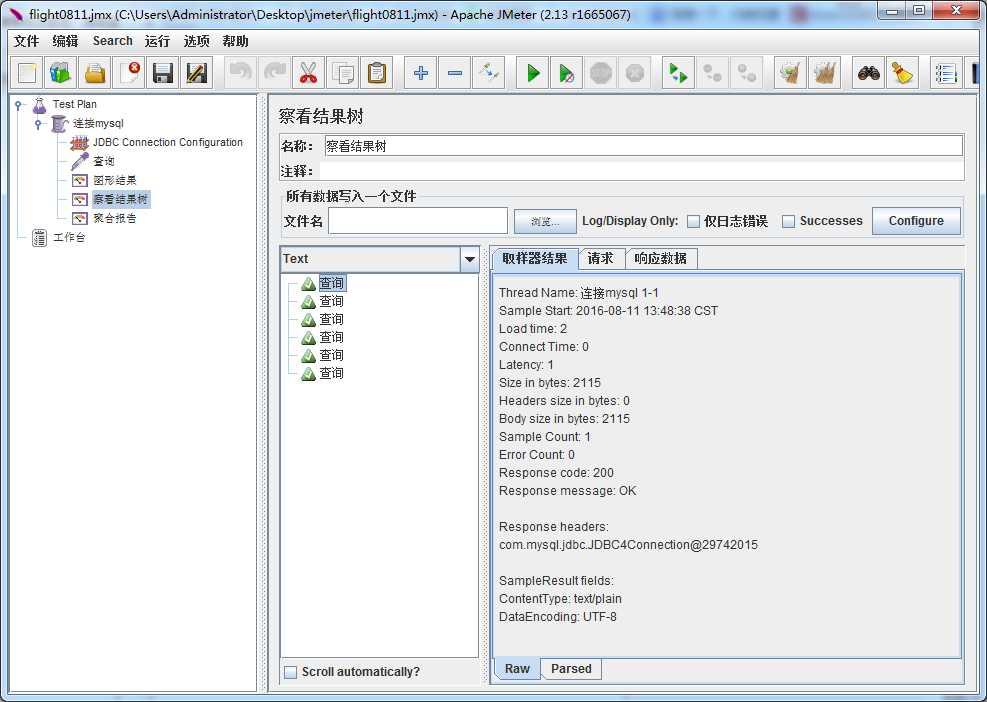Open the Templates icon in toolbar
The image size is (987, 702).
[x=60, y=73]
